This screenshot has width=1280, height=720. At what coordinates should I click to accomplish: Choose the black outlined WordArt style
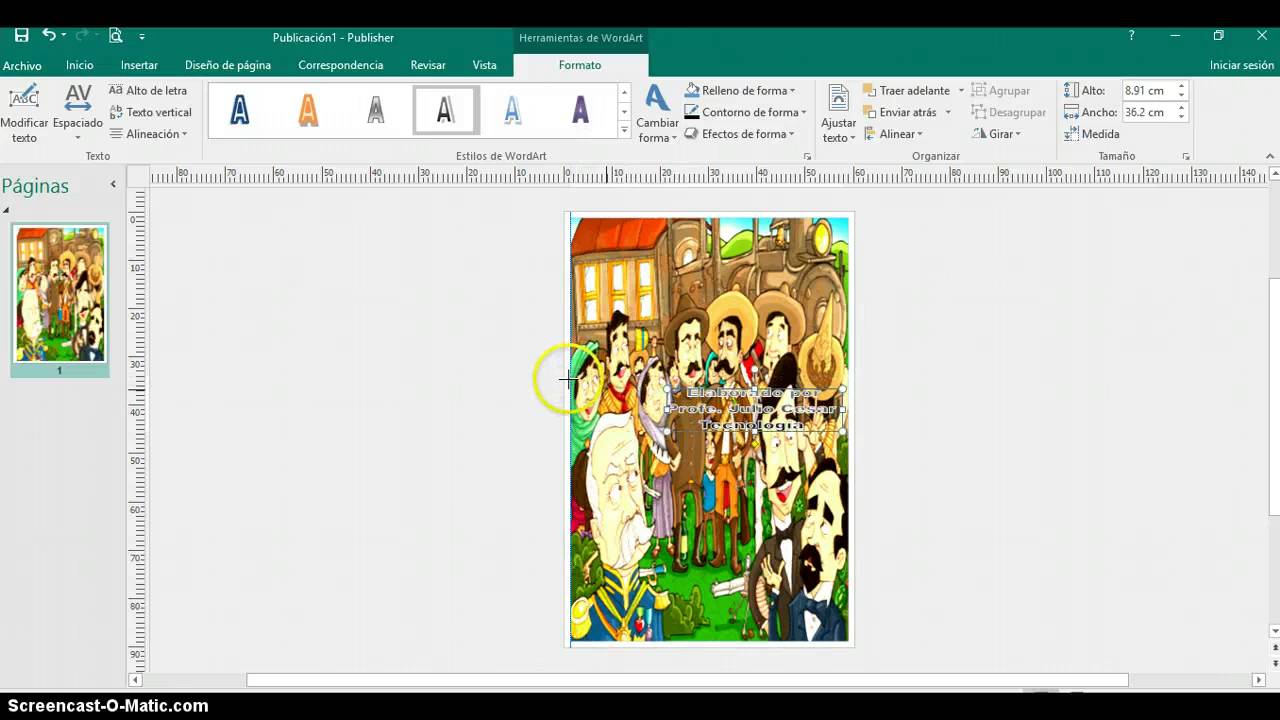(446, 109)
